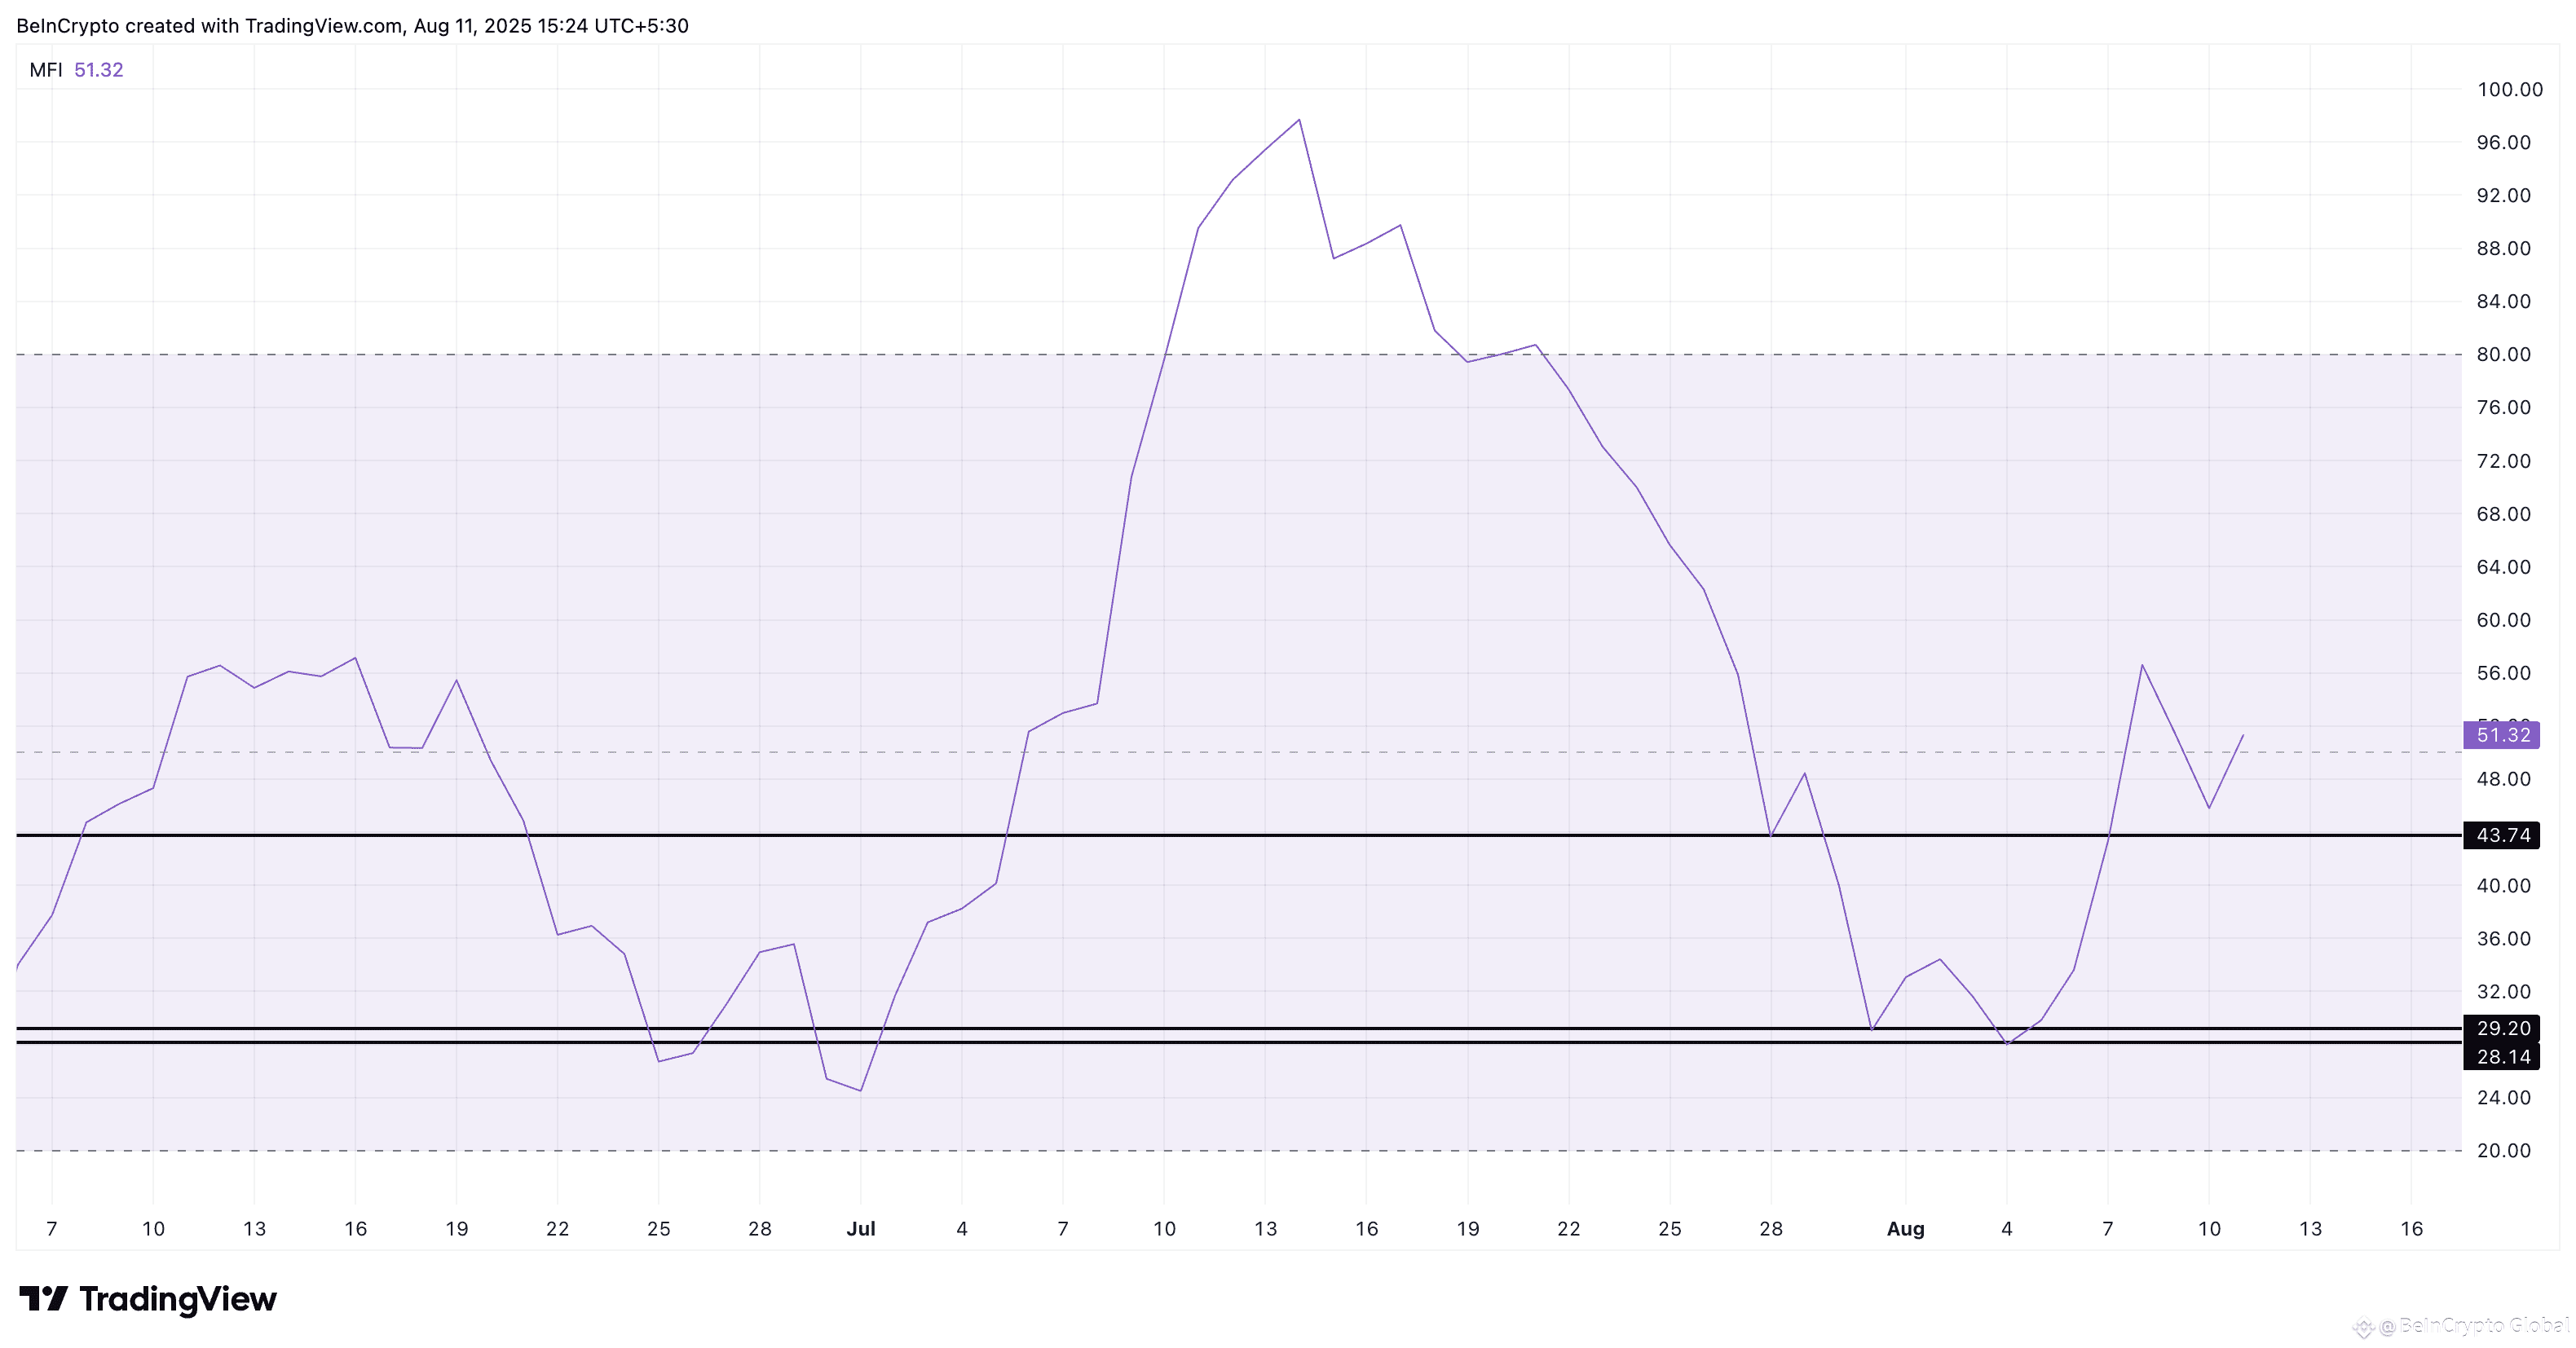Screen dimensions: 2576x1348
Task: Click the black 28.14 level label
Action: tap(2501, 1056)
